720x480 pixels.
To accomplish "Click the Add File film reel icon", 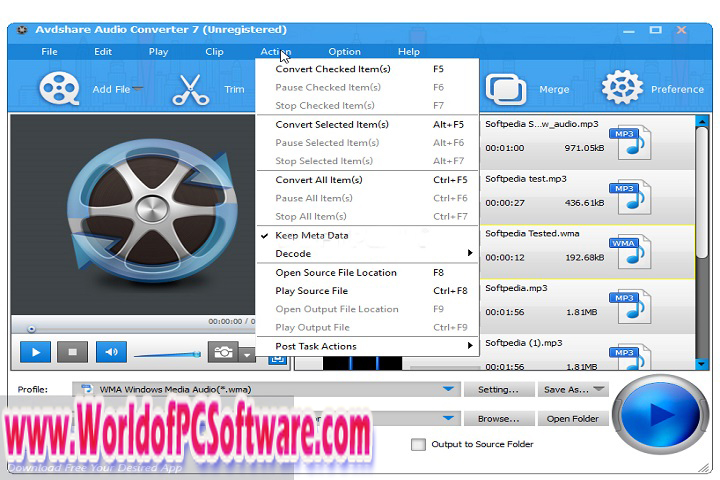I will pos(59,88).
